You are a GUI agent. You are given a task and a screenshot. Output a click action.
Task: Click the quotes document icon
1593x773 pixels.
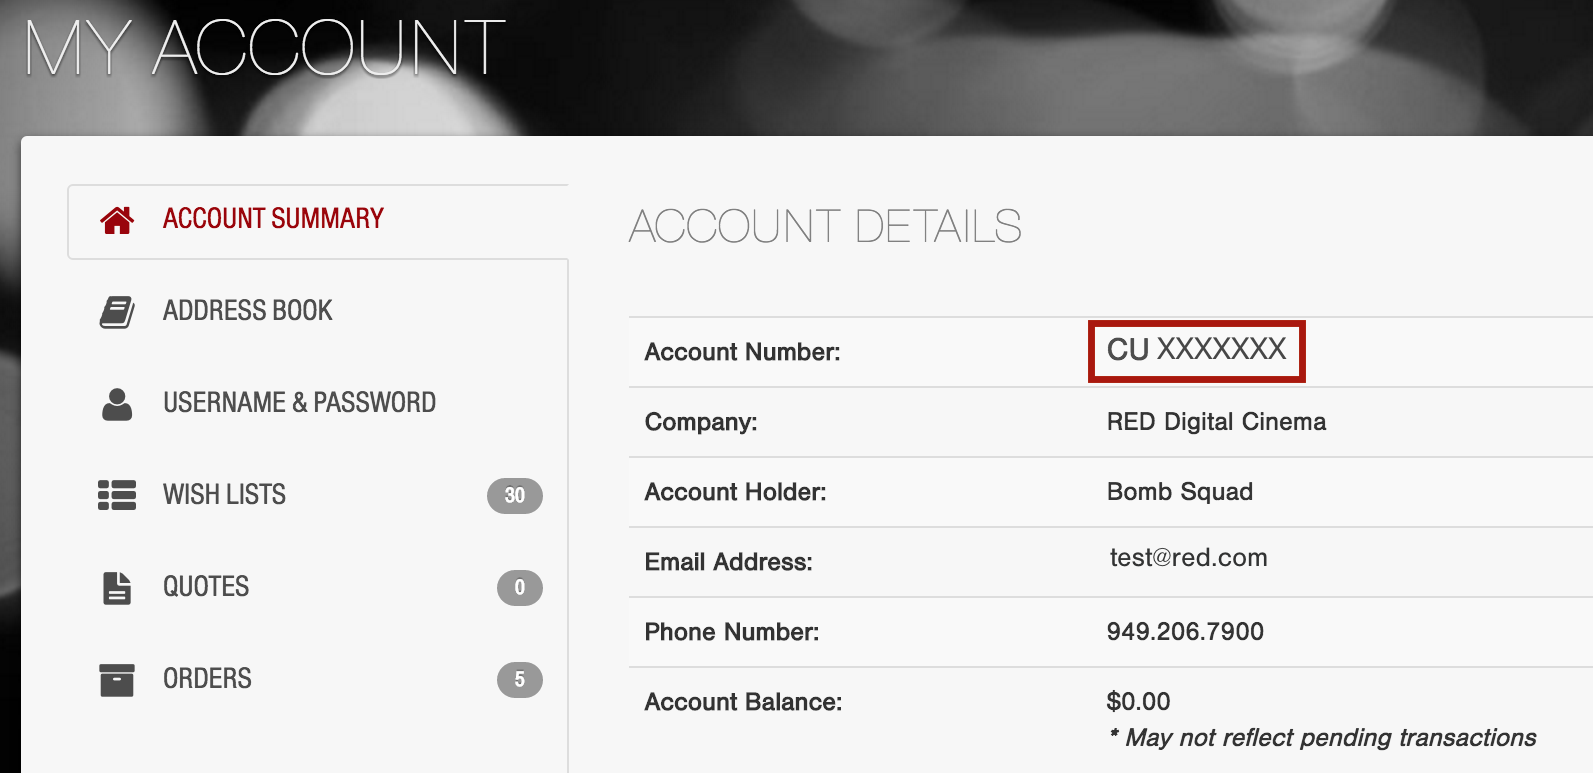pyautogui.click(x=117, y=588)
